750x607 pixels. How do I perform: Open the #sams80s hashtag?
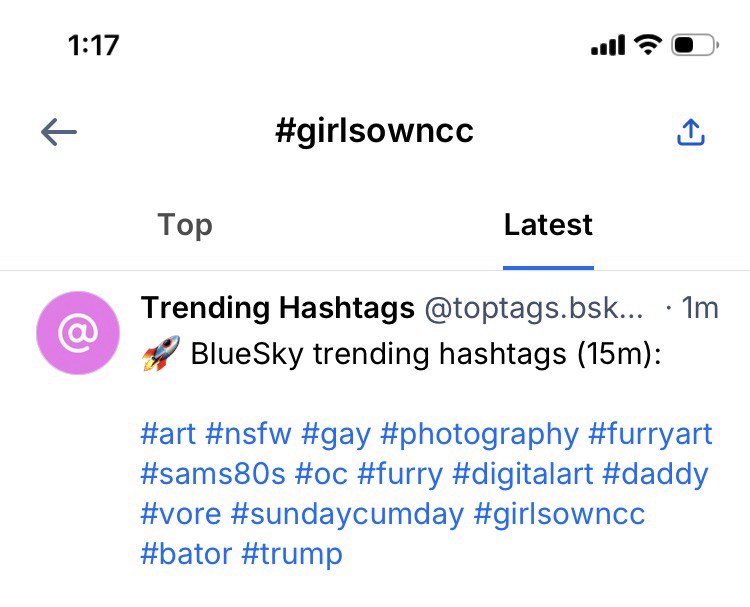(213, 474)
